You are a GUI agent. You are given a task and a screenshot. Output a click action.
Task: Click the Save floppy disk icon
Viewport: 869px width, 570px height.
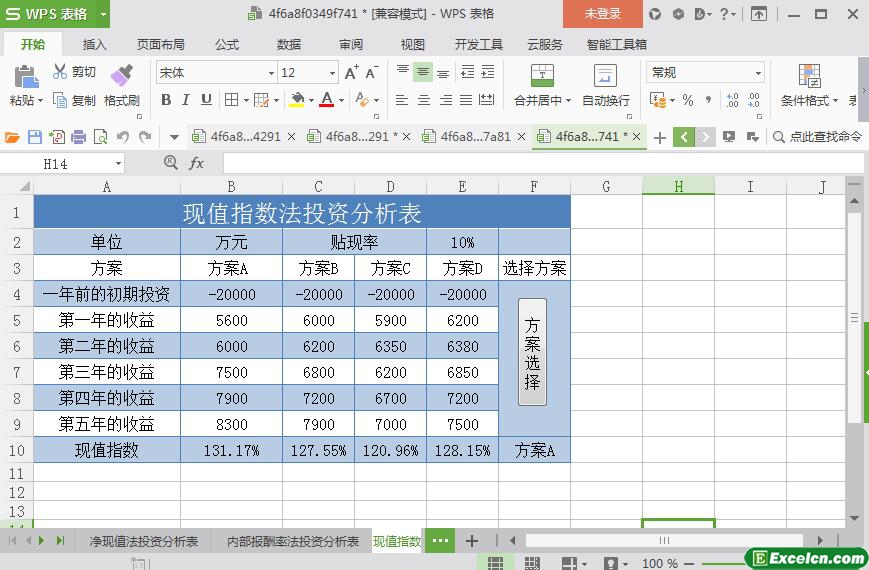(34, 136)
